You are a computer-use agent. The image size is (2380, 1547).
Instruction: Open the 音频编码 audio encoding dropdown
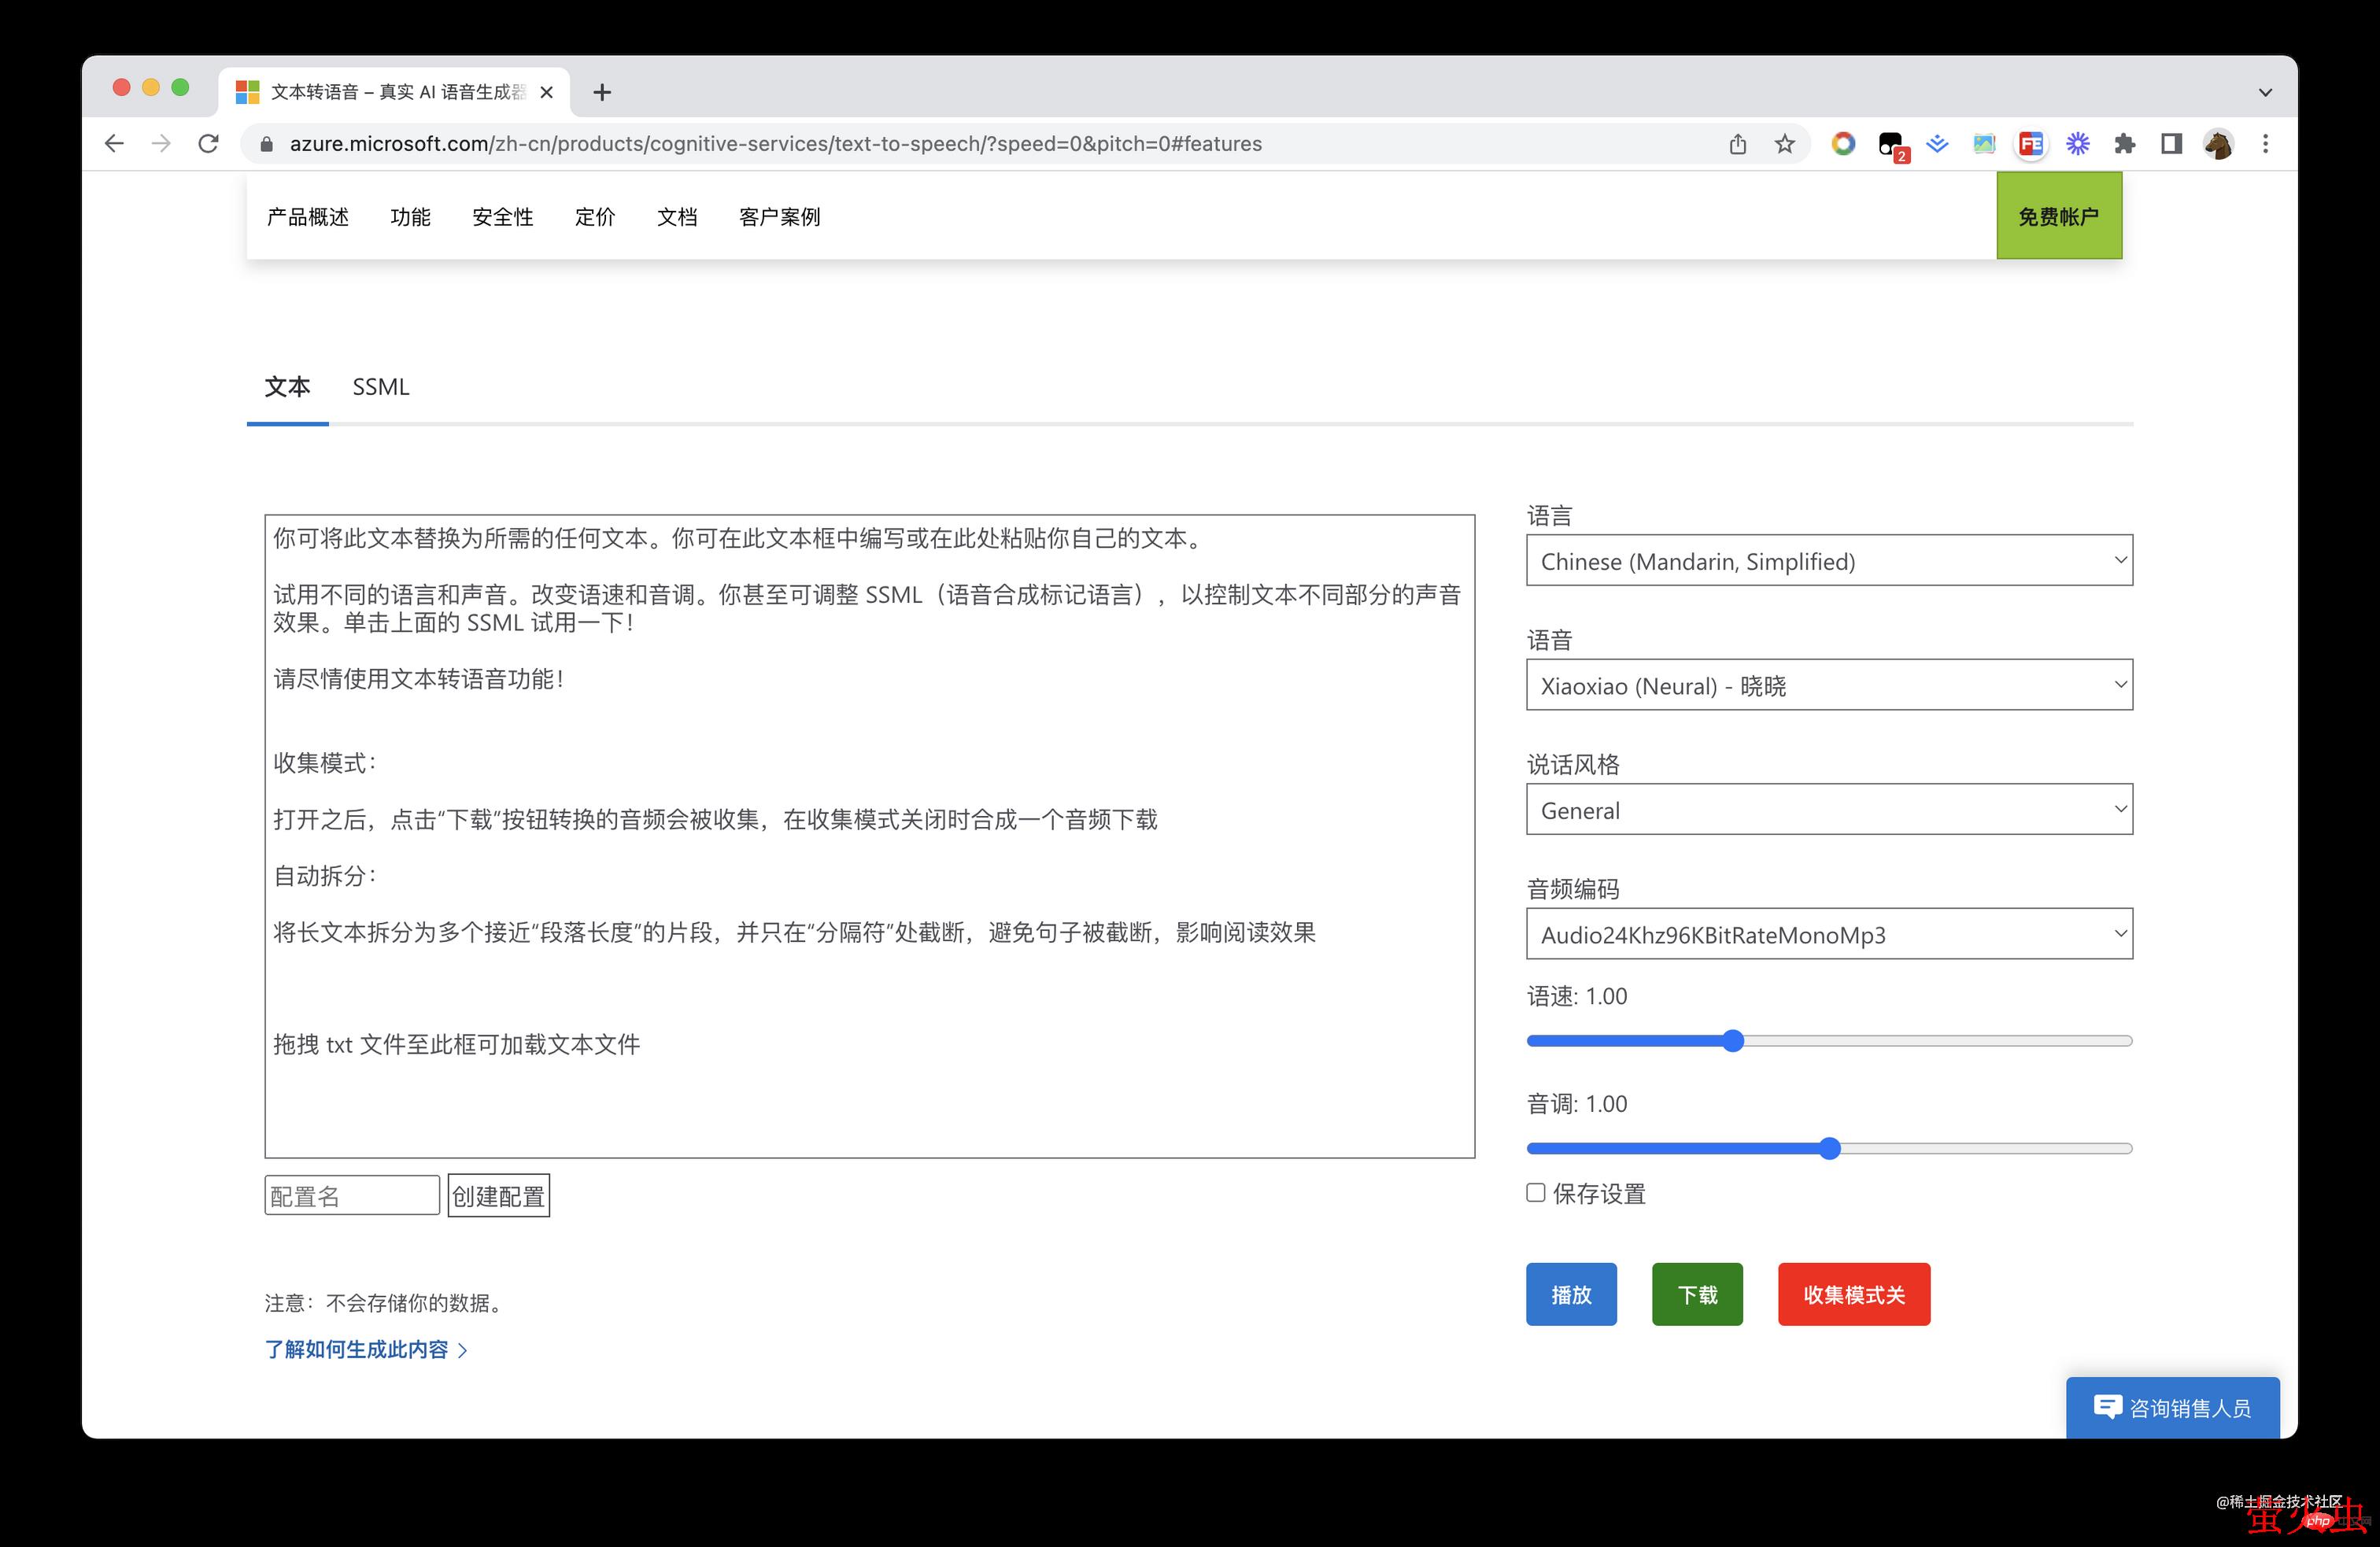(x=1828, y=933)
